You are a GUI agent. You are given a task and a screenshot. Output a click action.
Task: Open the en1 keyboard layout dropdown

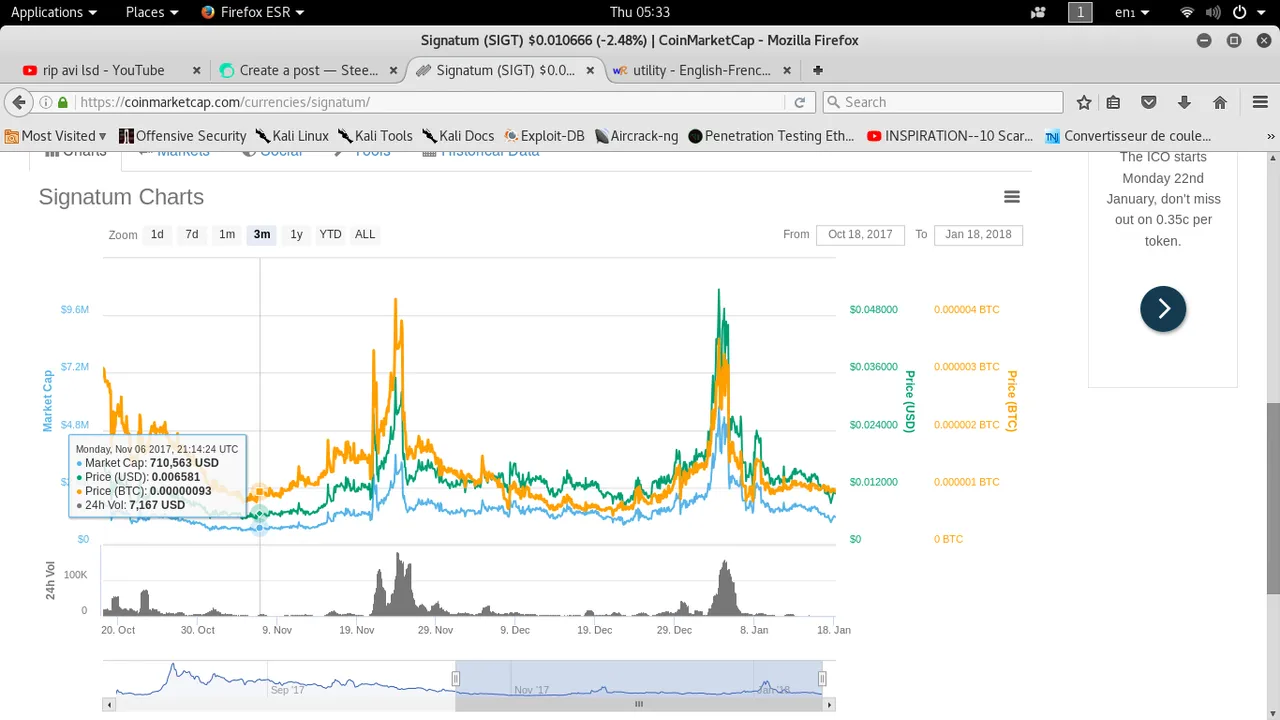point(1132,12)
